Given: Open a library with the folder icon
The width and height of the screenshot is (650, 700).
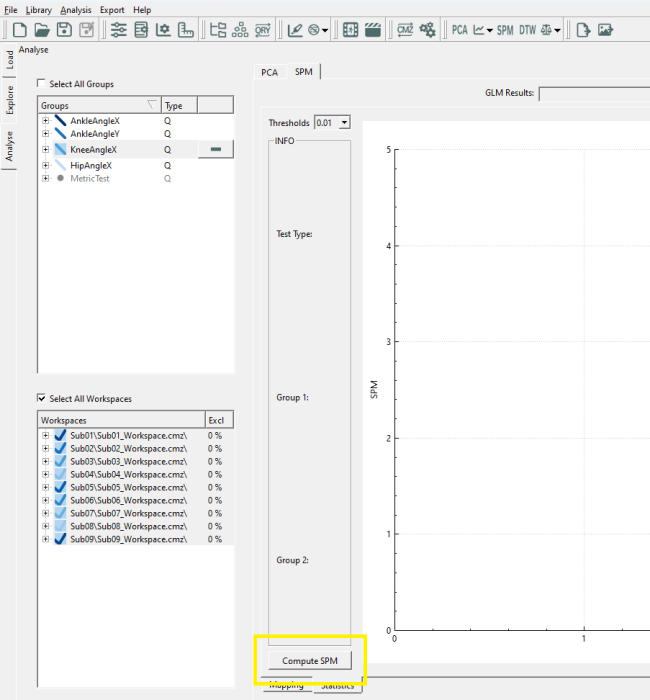Looking at the screenshot, I should 42,30.
